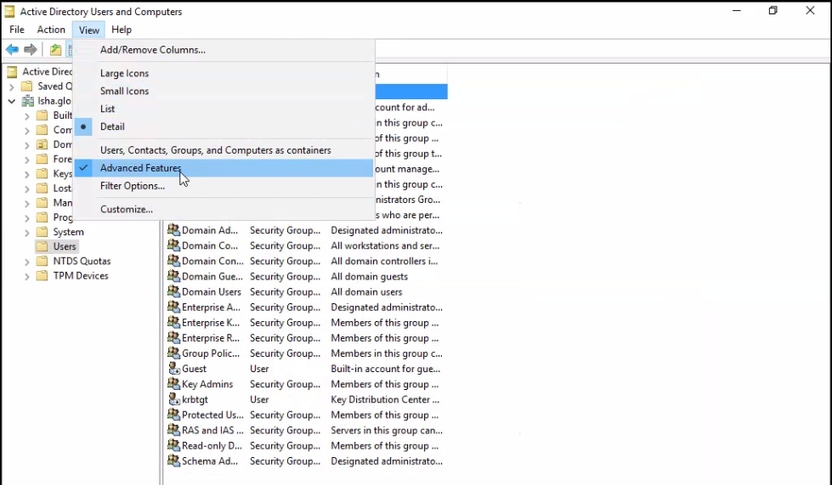Viewport: 832px width, 485px height.
Task: Select the Large Icons view option
Action: 223,73
